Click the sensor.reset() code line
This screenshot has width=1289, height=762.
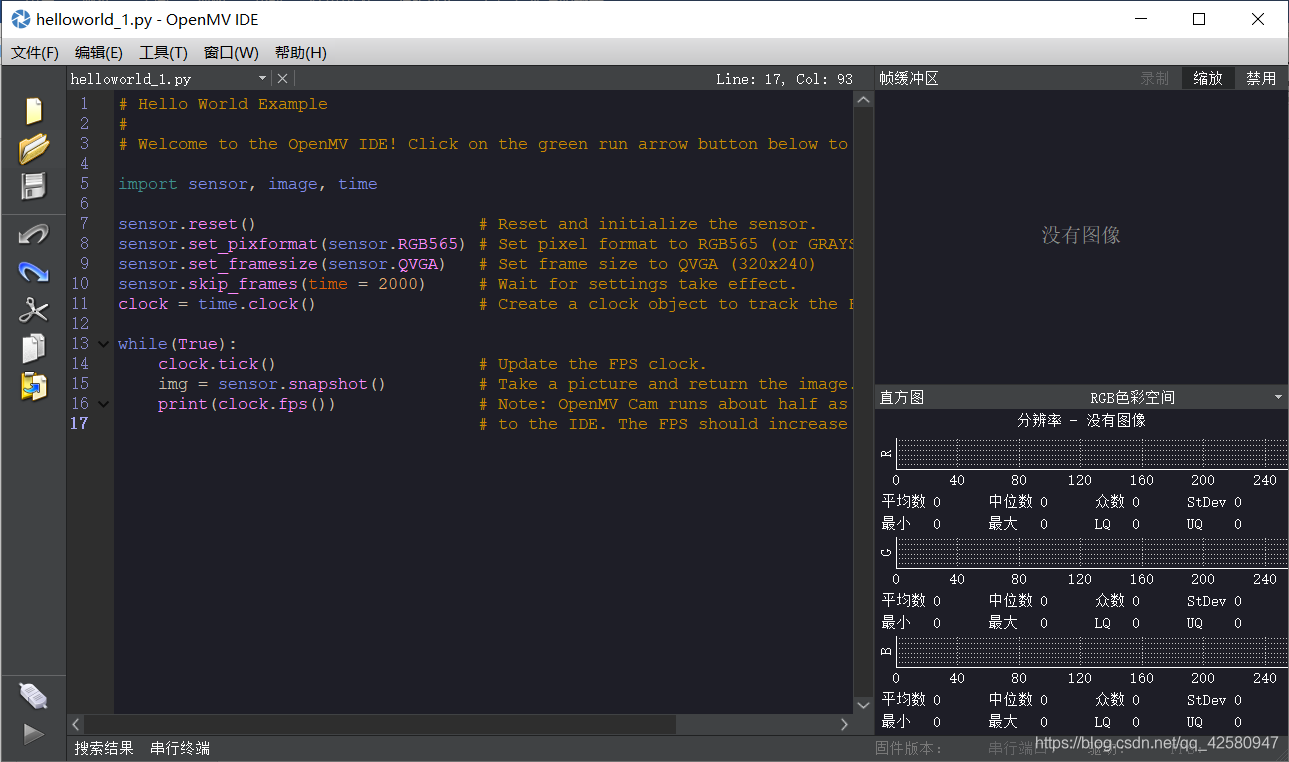(x=187, y=224)
